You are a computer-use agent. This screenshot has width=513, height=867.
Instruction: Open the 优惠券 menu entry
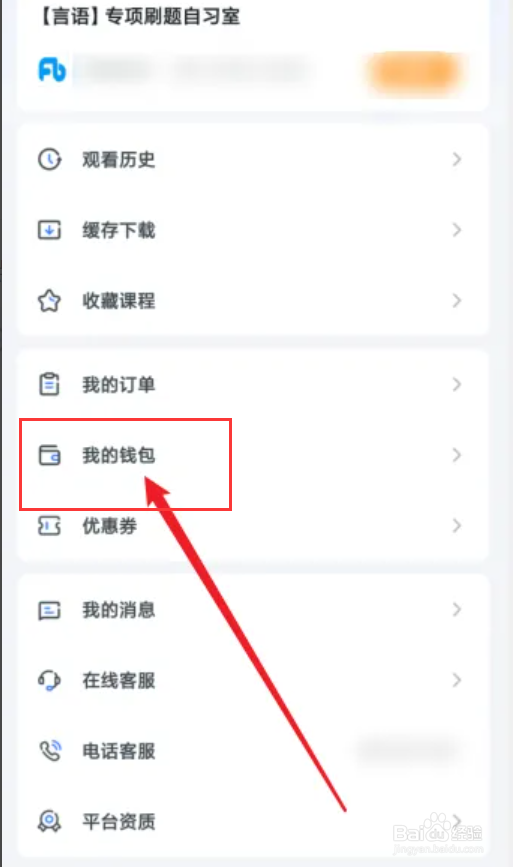click(253, 526)
